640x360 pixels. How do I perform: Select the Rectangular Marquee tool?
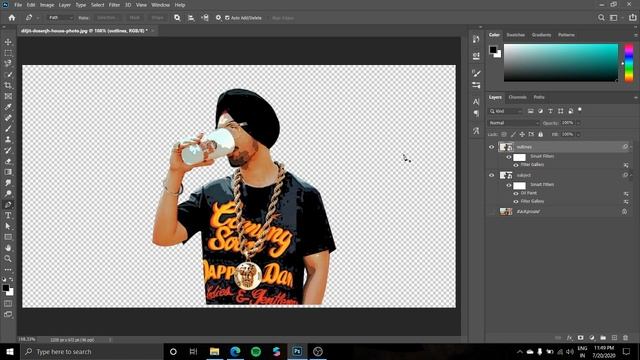8,53
